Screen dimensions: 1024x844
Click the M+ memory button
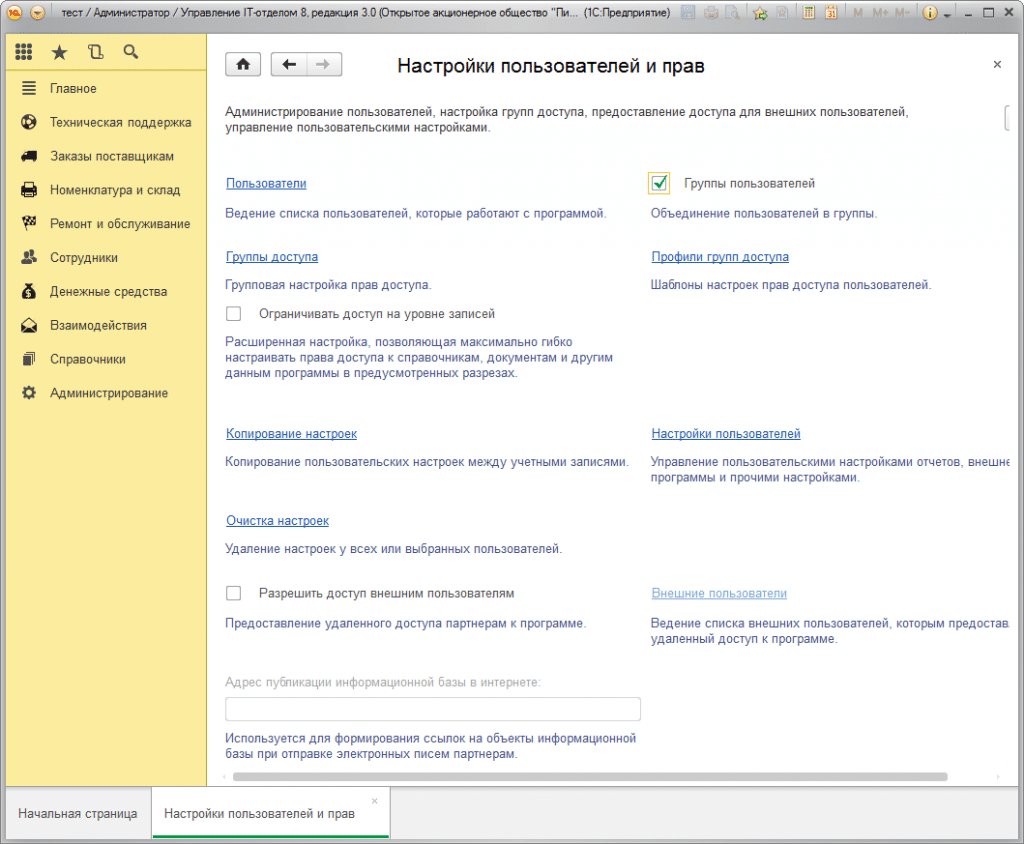pos(880,12)
